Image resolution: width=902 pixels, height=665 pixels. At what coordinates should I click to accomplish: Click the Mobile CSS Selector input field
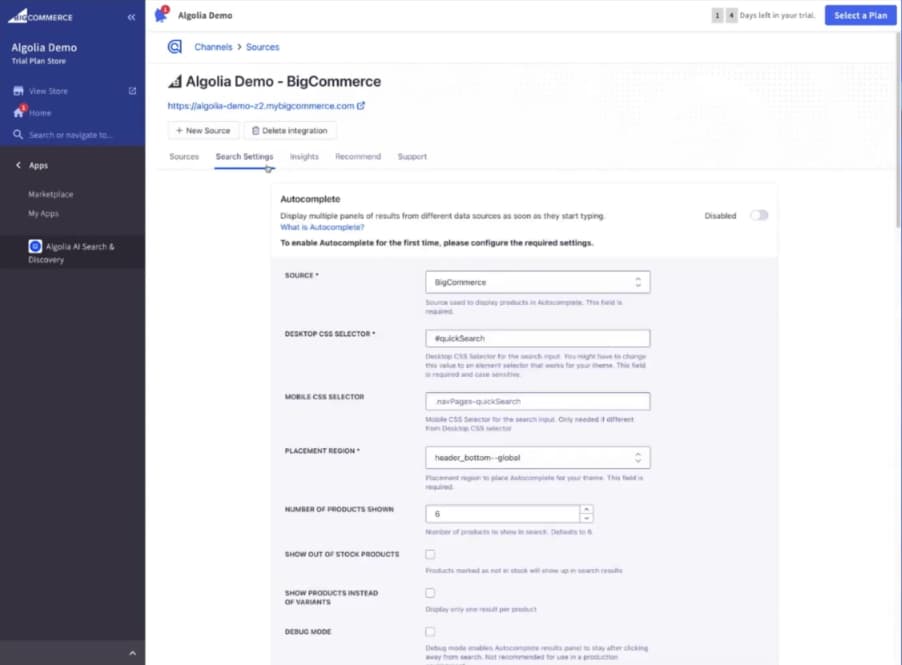(538, 401)
